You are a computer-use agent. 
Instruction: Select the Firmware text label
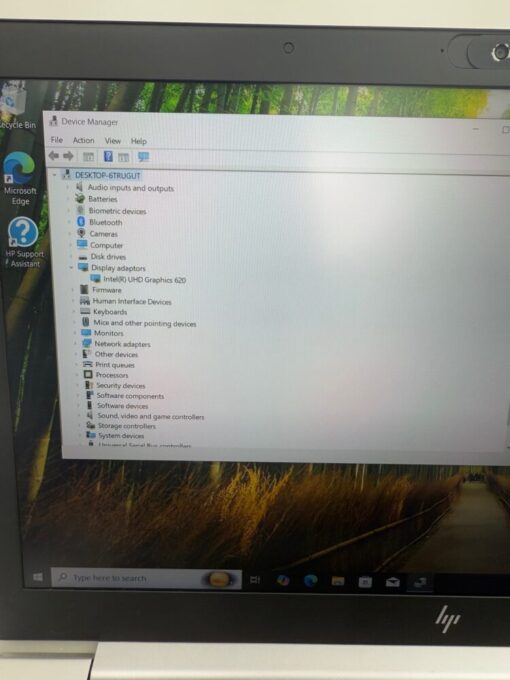[107, 290]
